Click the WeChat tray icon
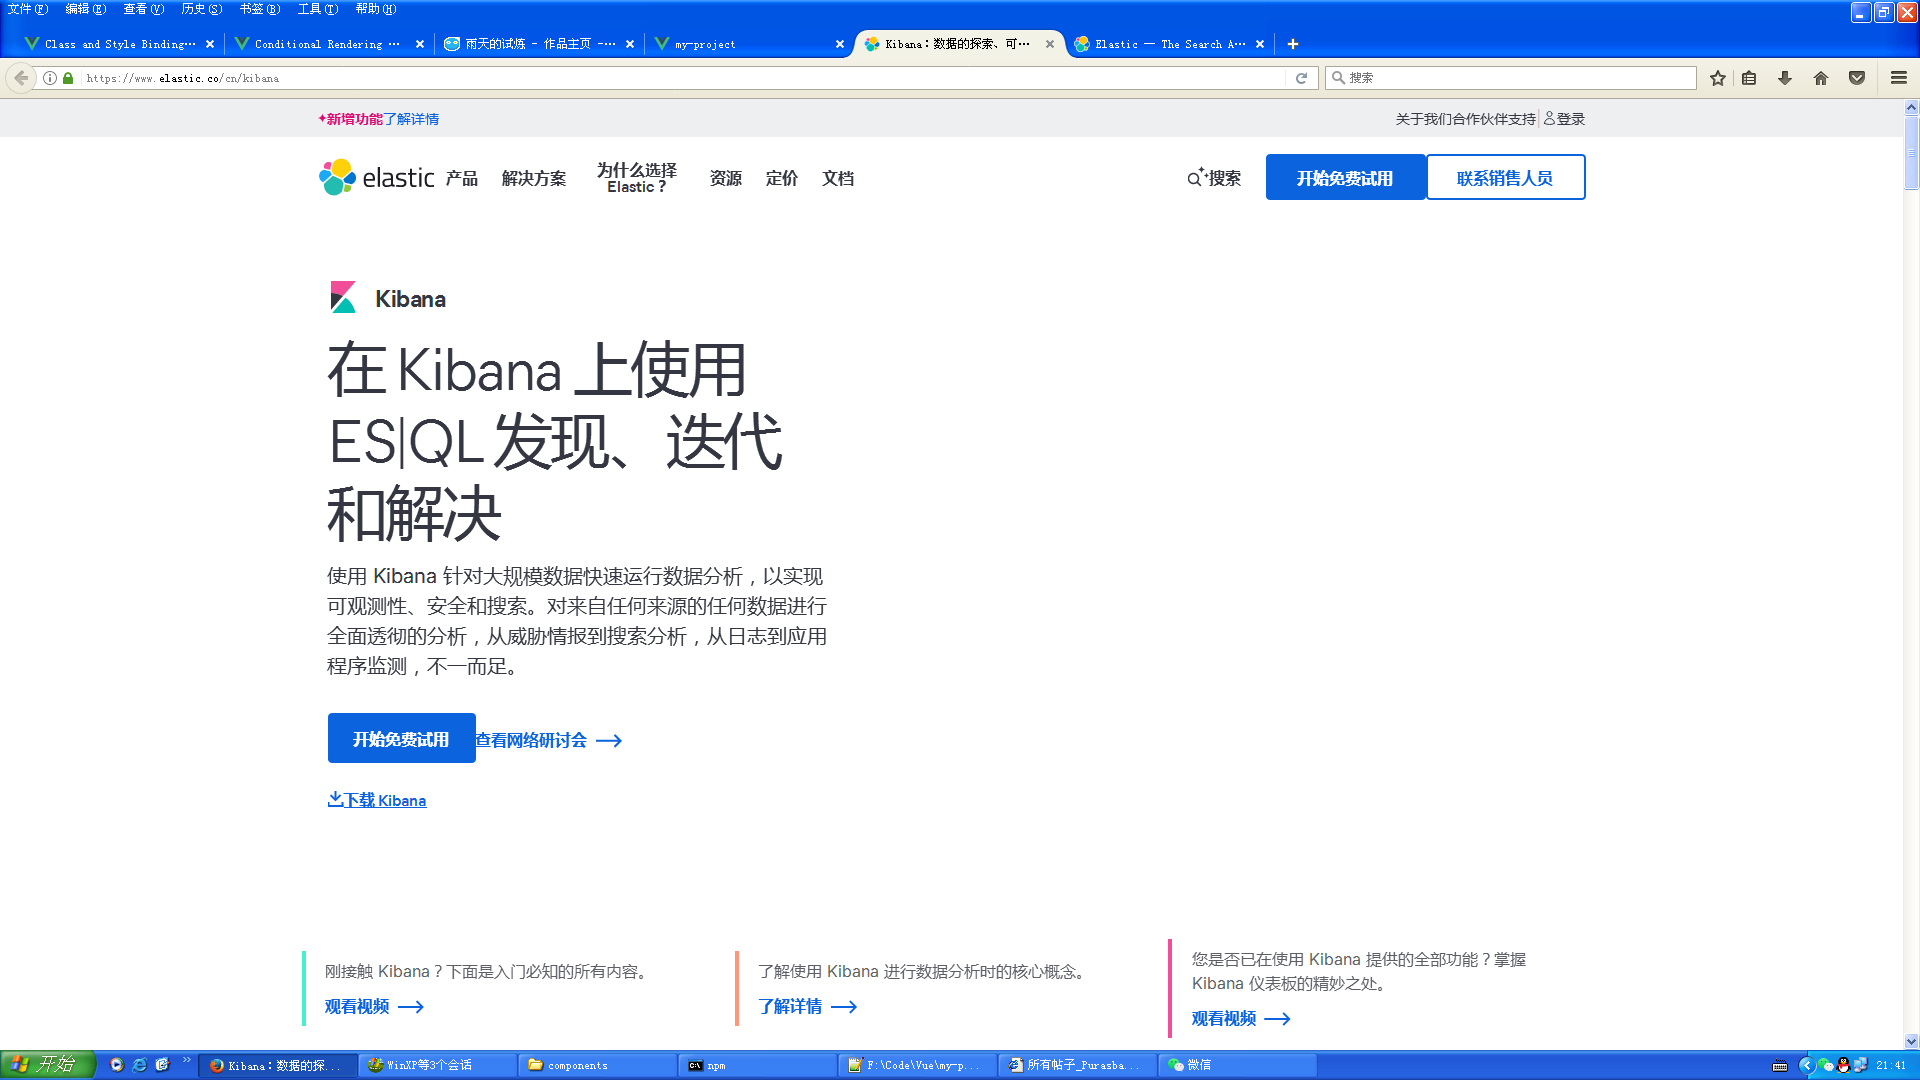The width and height of the screenshot is (1920, 1080). (x=1825, y=1065)
